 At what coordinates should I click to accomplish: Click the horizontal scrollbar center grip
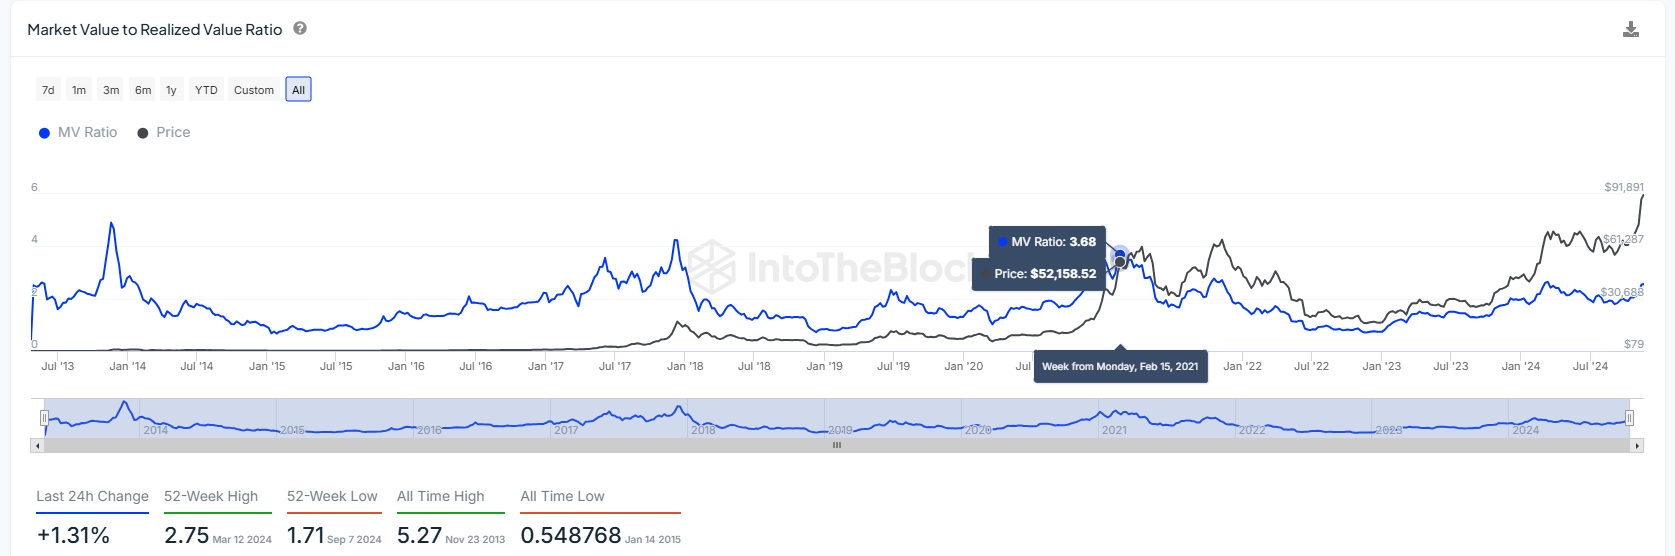click(x=837, y=446)
